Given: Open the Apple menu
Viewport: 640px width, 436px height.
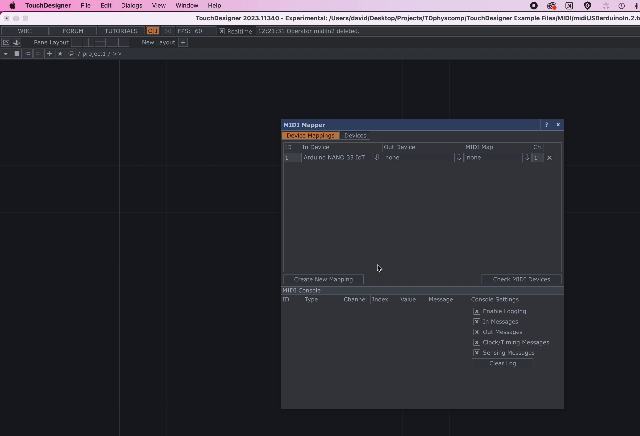Looking at the screenshot, I should click(x=12, y=5).
